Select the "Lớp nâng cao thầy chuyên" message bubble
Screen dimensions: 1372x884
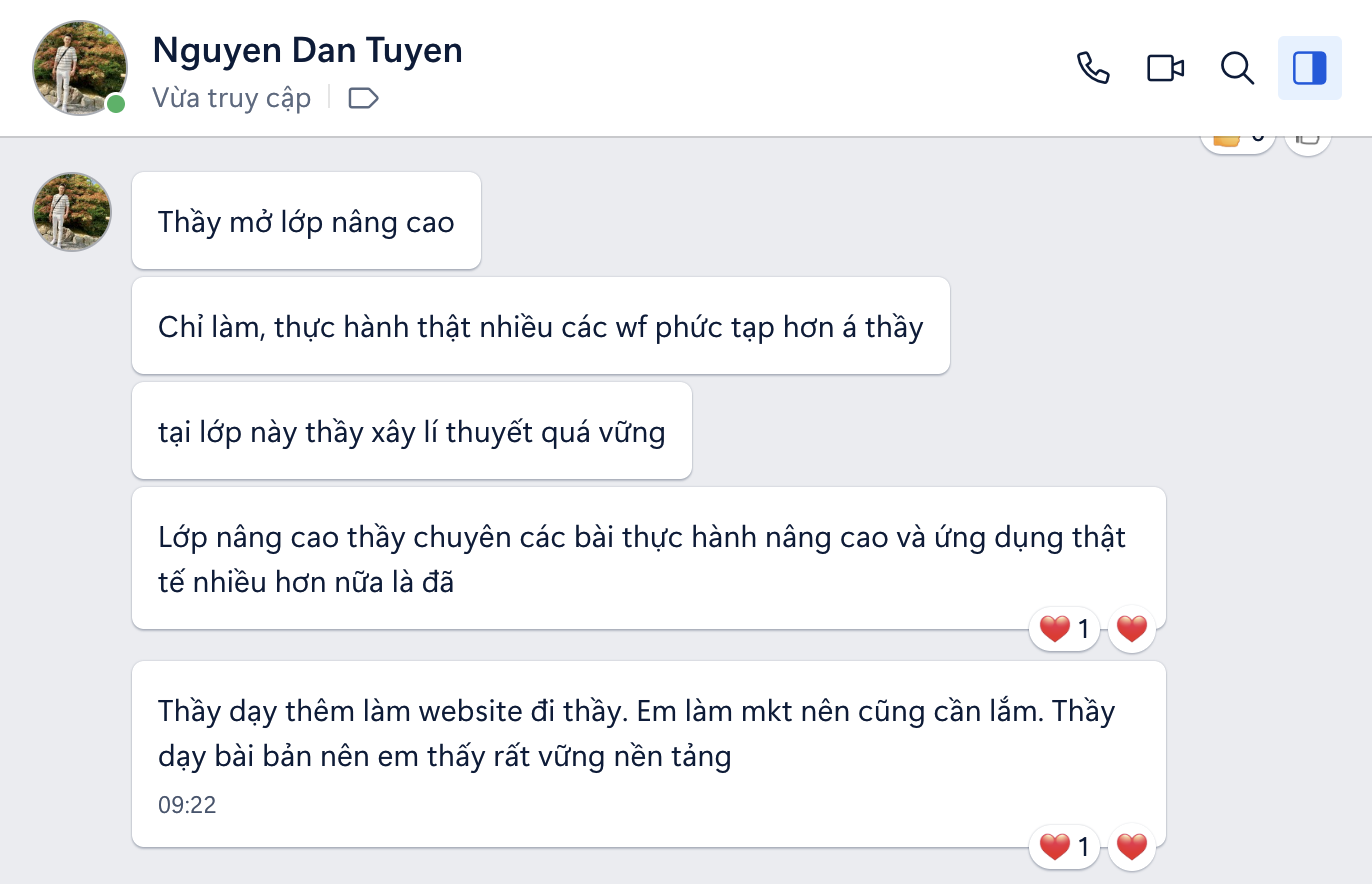point(648,558)
